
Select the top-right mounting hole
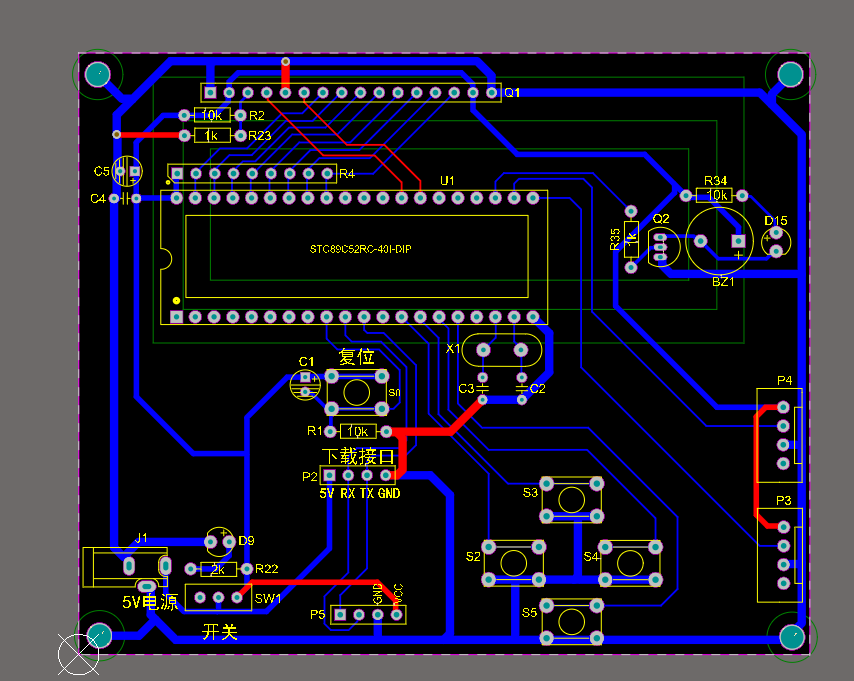pos(790,74)
